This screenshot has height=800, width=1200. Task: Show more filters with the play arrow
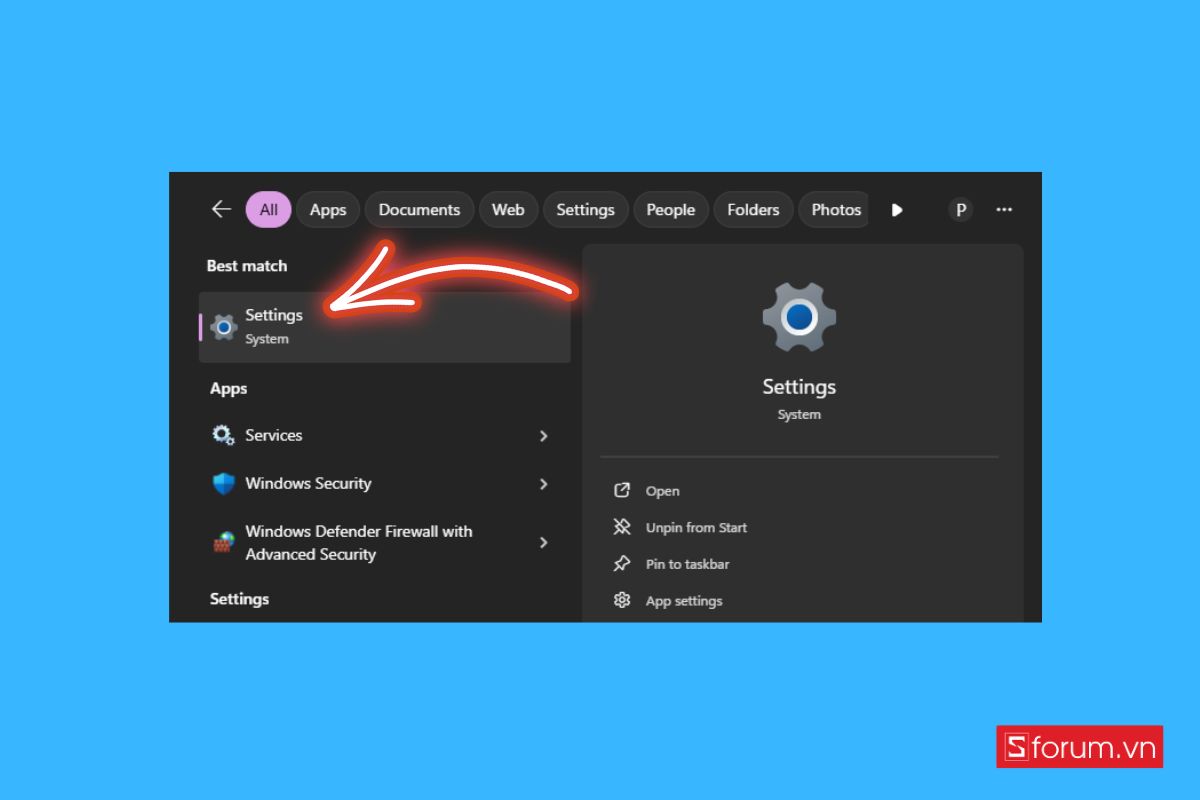point(897,210)
